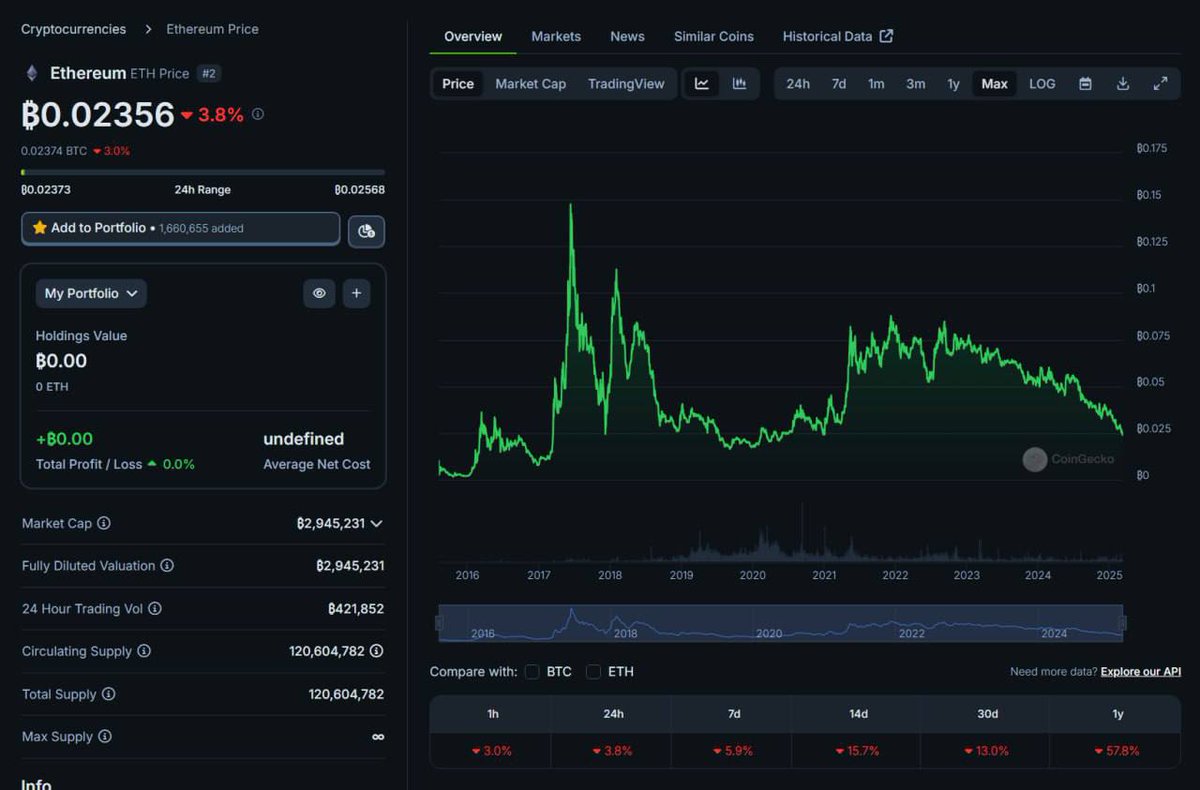Screen dimensions: 1200x790
Task: Toggle holdings visibility eye icon
Action: [x=319, y=293]
